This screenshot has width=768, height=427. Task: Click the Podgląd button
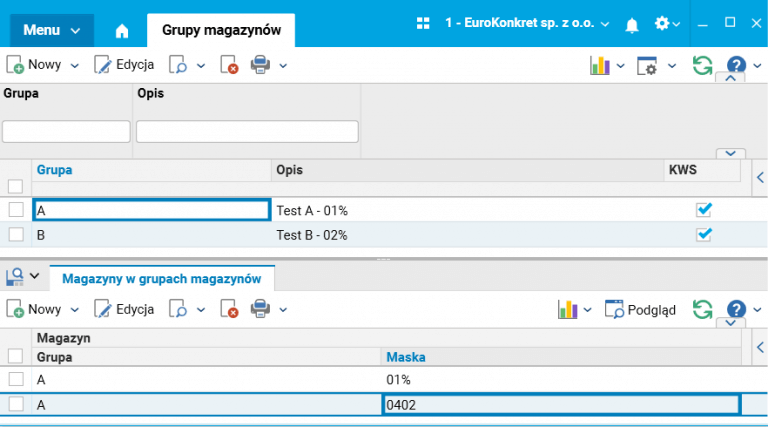tap(640, 309)
